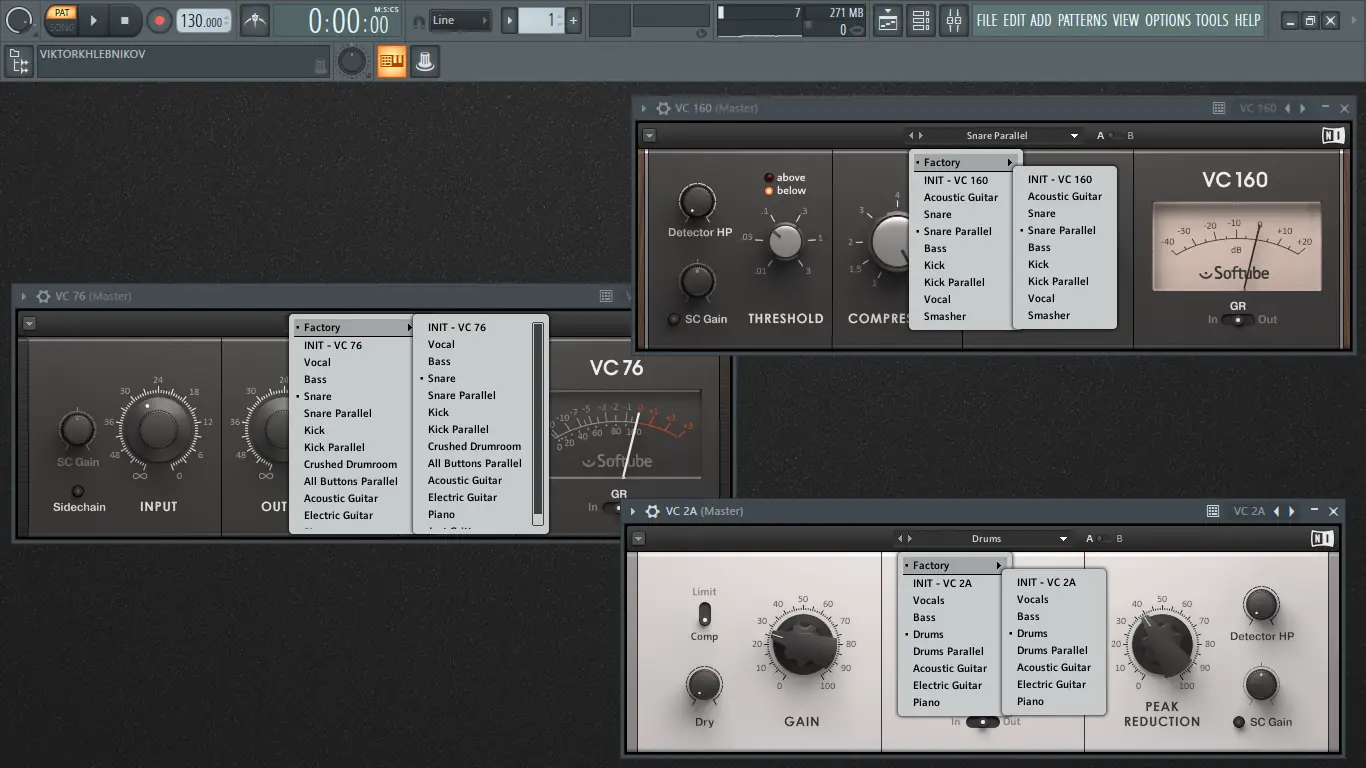Click the red Record button
The height and width of the screenshot is (768, 1366).
coord(159,20)
